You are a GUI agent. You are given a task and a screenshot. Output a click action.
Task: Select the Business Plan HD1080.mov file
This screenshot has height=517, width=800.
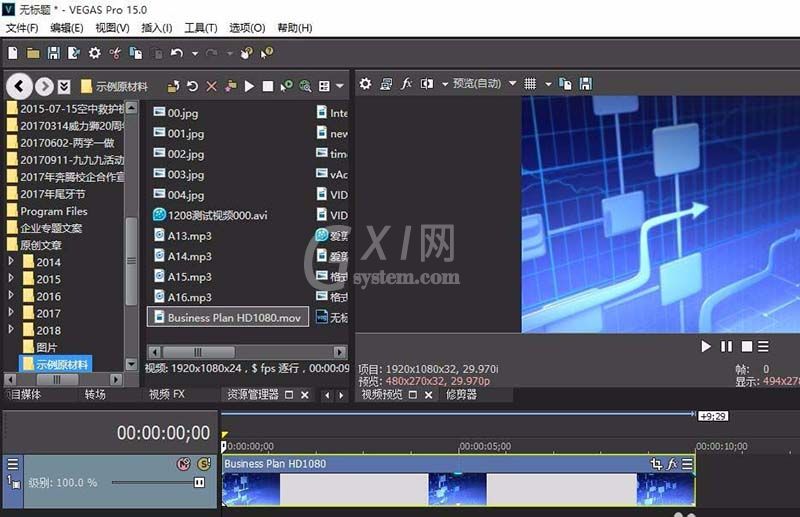pos(228,317)
